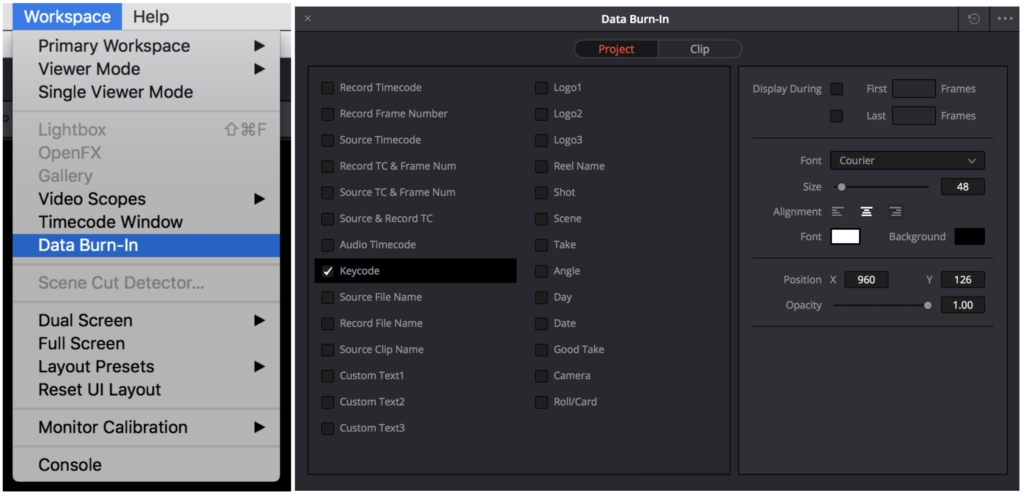This screenshot has width=1024, height=496.
Task: Click the Size value field showing 48
Action: pos(963,187)
